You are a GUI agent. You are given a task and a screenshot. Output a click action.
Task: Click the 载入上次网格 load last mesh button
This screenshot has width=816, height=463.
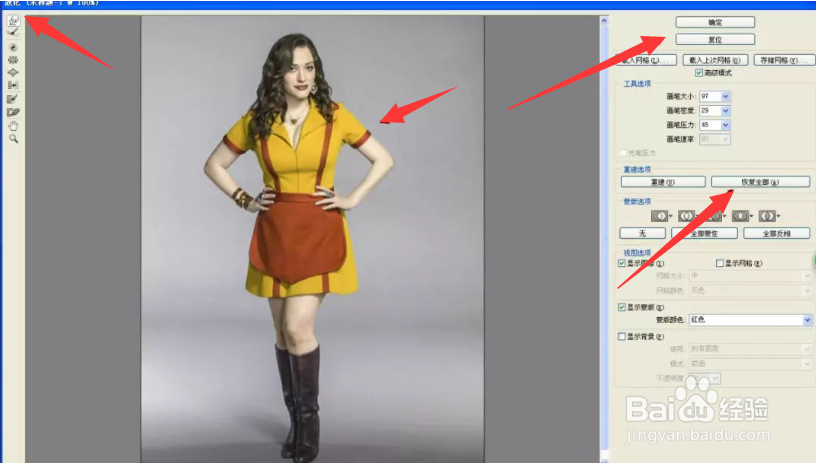point(715,60)
